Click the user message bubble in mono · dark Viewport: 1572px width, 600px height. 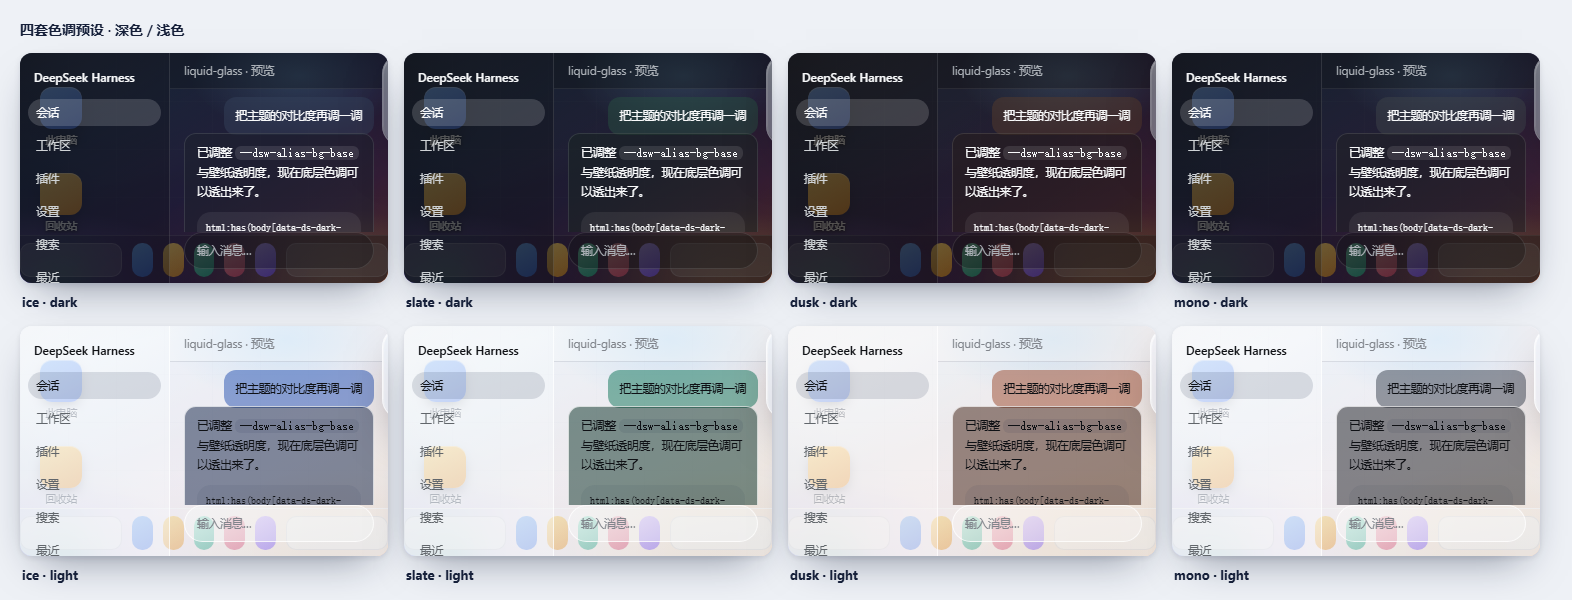[1451, 115]
